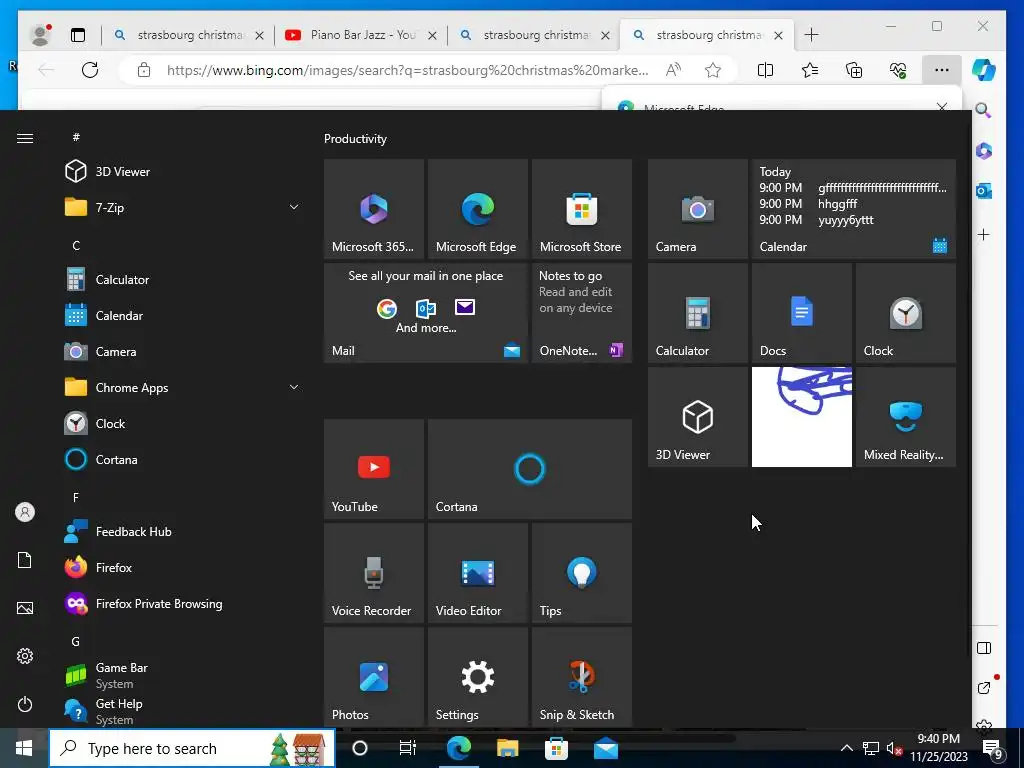Switch to the Piano Bar Jazz tab
Viewport: 1024px width, 768px height.
(360, 35)
